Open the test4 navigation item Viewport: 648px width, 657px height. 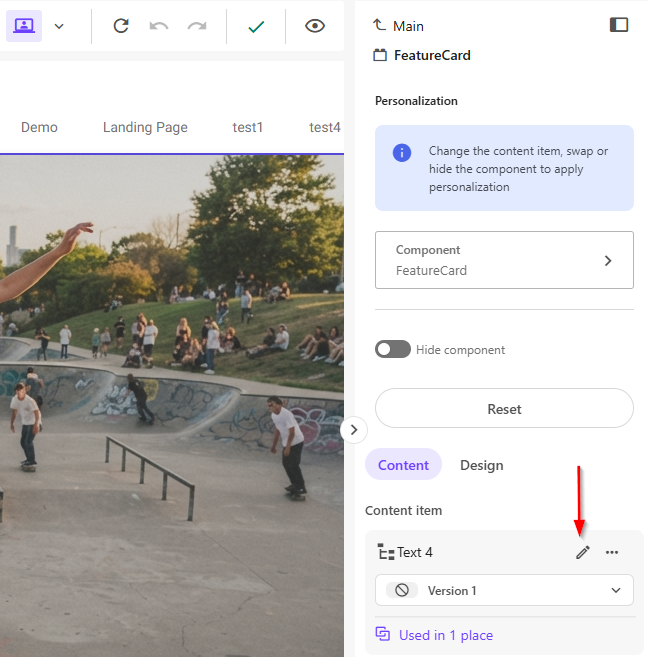coord(325,127)
